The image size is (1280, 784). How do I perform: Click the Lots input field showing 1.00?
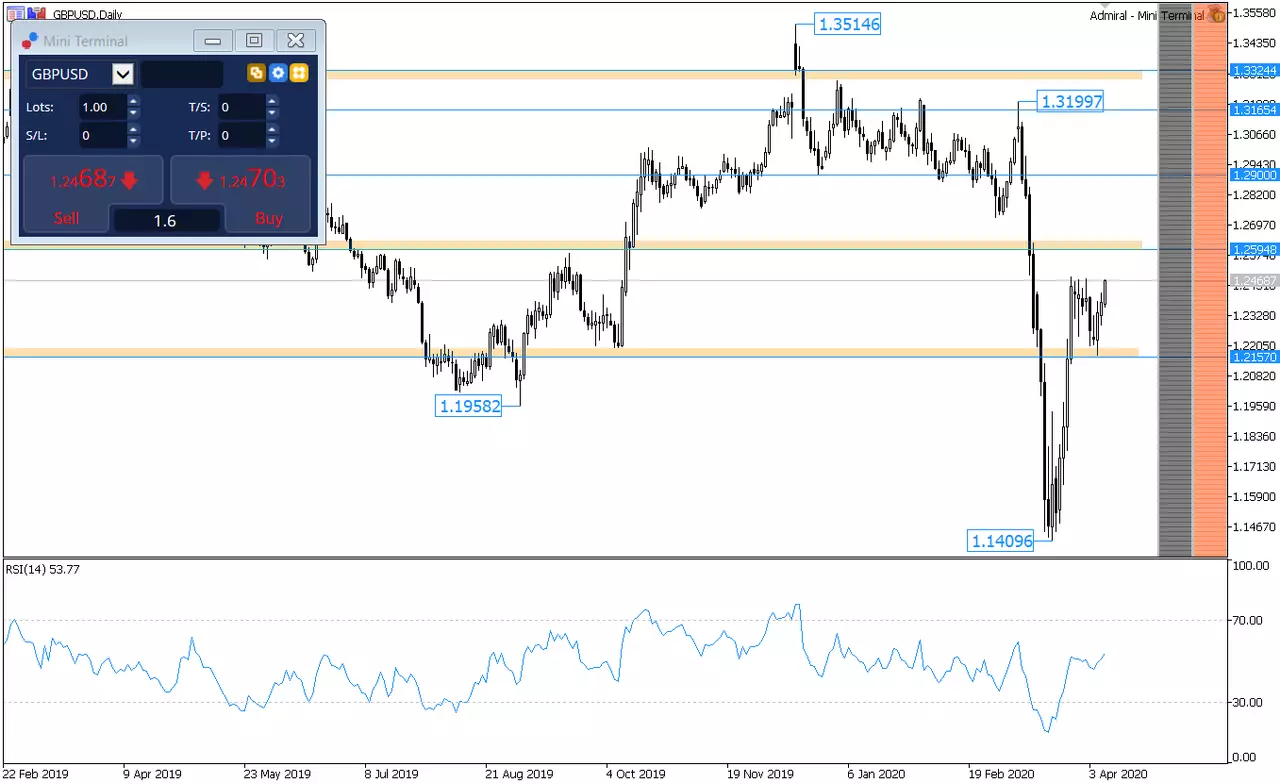(102, 107)
